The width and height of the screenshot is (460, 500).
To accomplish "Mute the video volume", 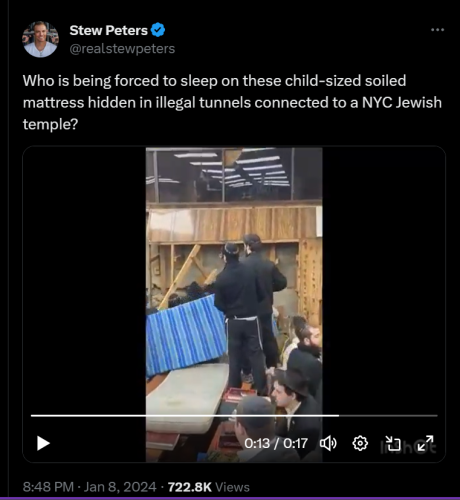I will [x=328, y=443].
